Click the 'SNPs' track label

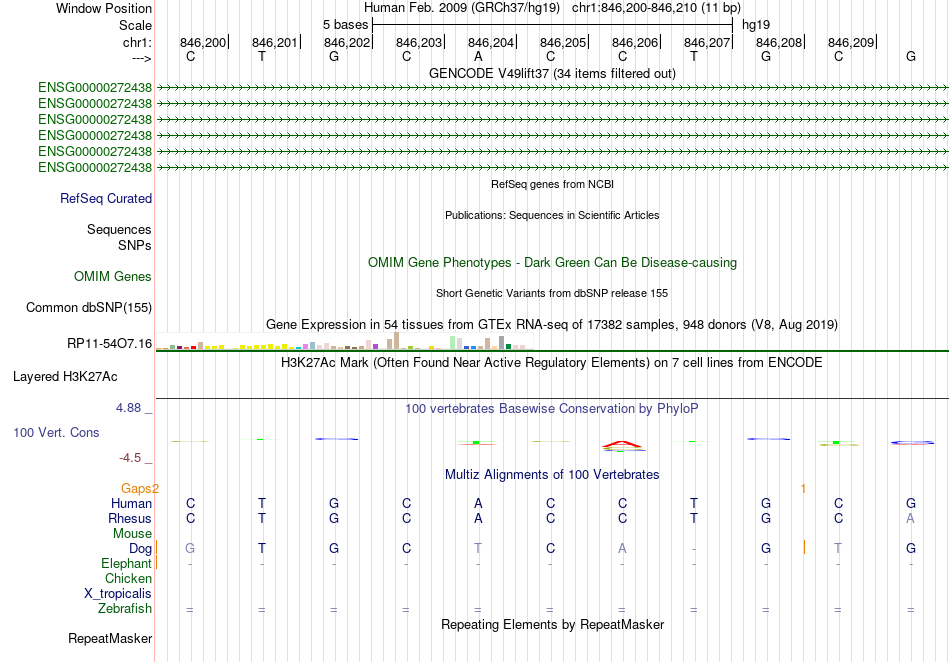[x=135, y=245]
